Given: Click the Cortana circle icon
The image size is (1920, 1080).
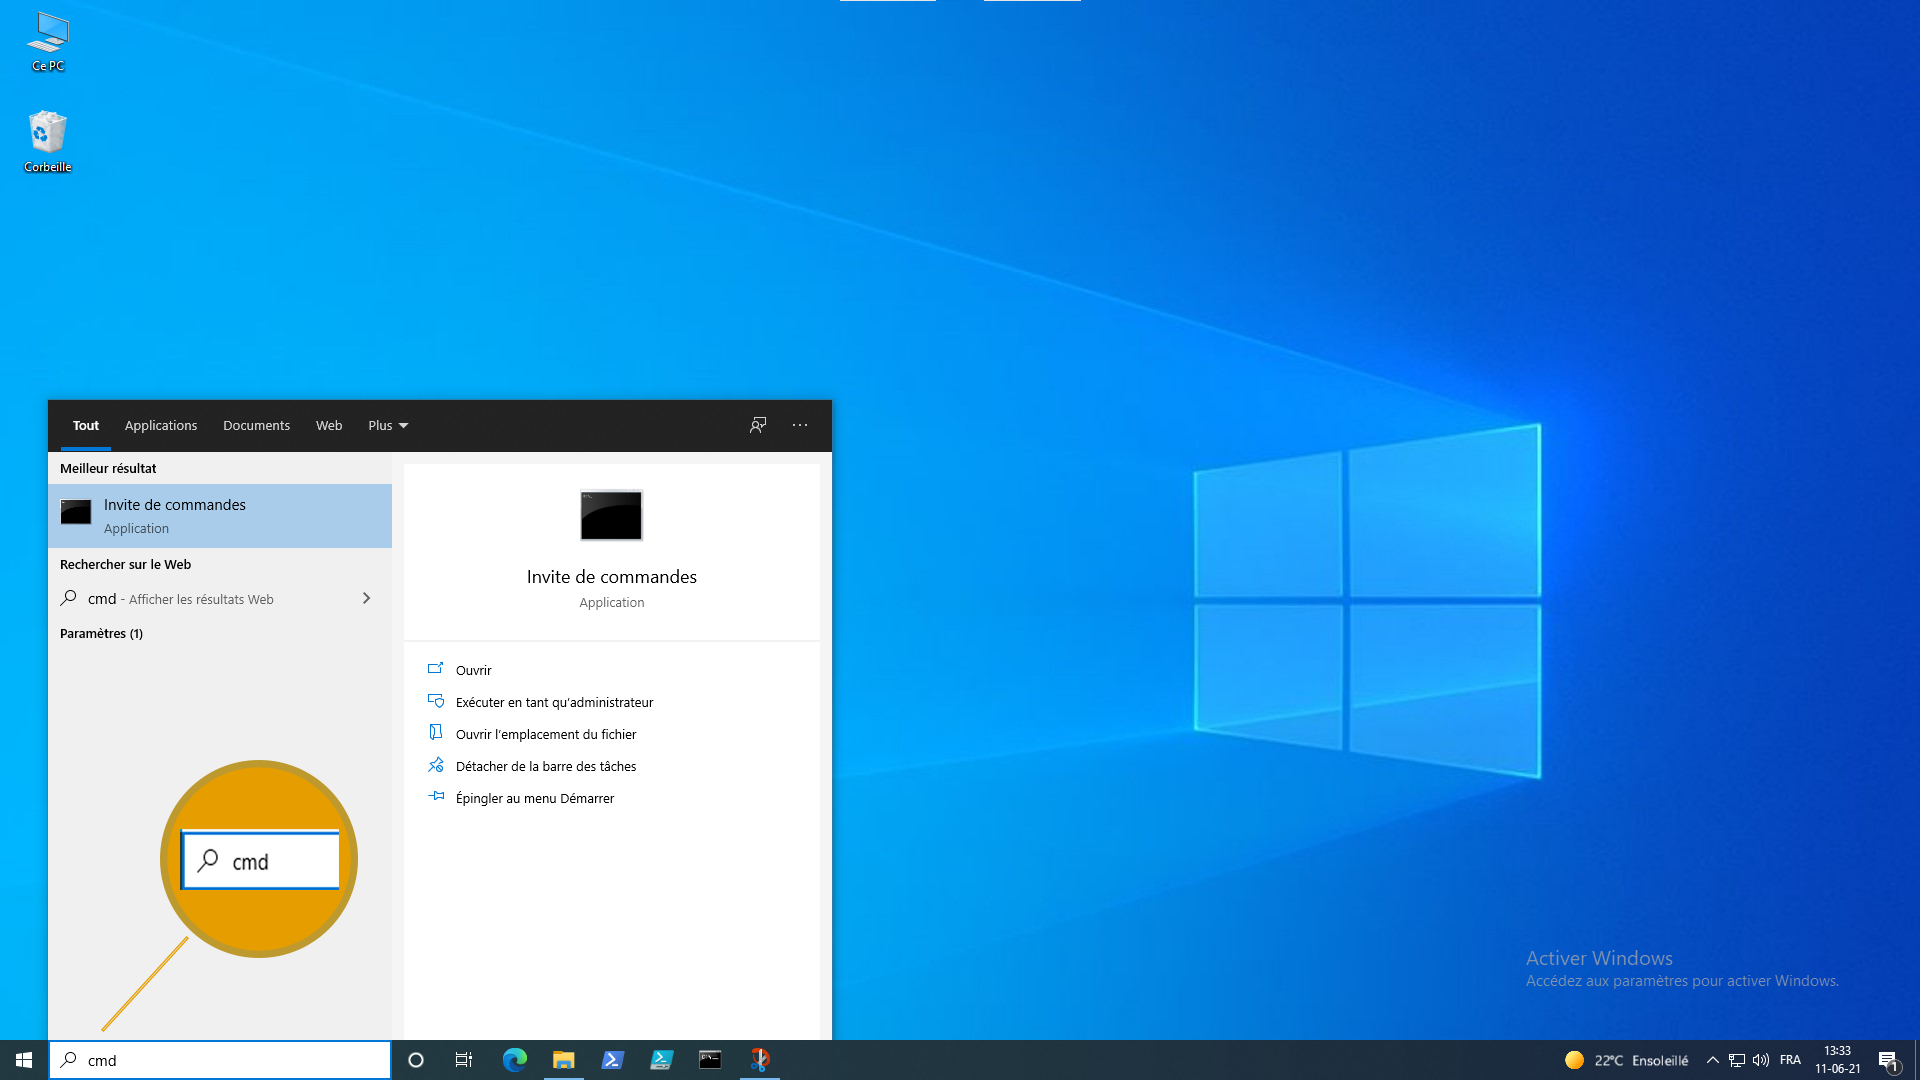Looking at the screenshot, I should pos(416,1060).
